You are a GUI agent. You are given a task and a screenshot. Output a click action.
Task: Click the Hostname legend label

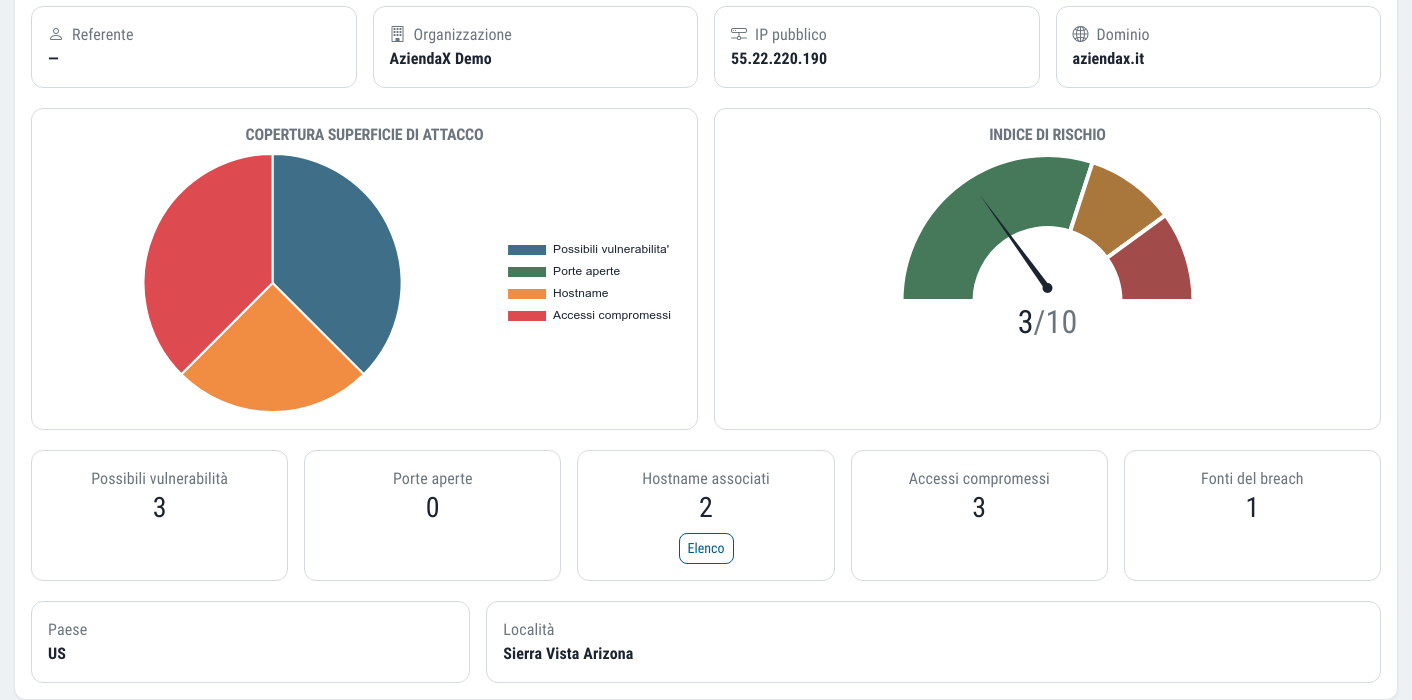coord(580,293)
